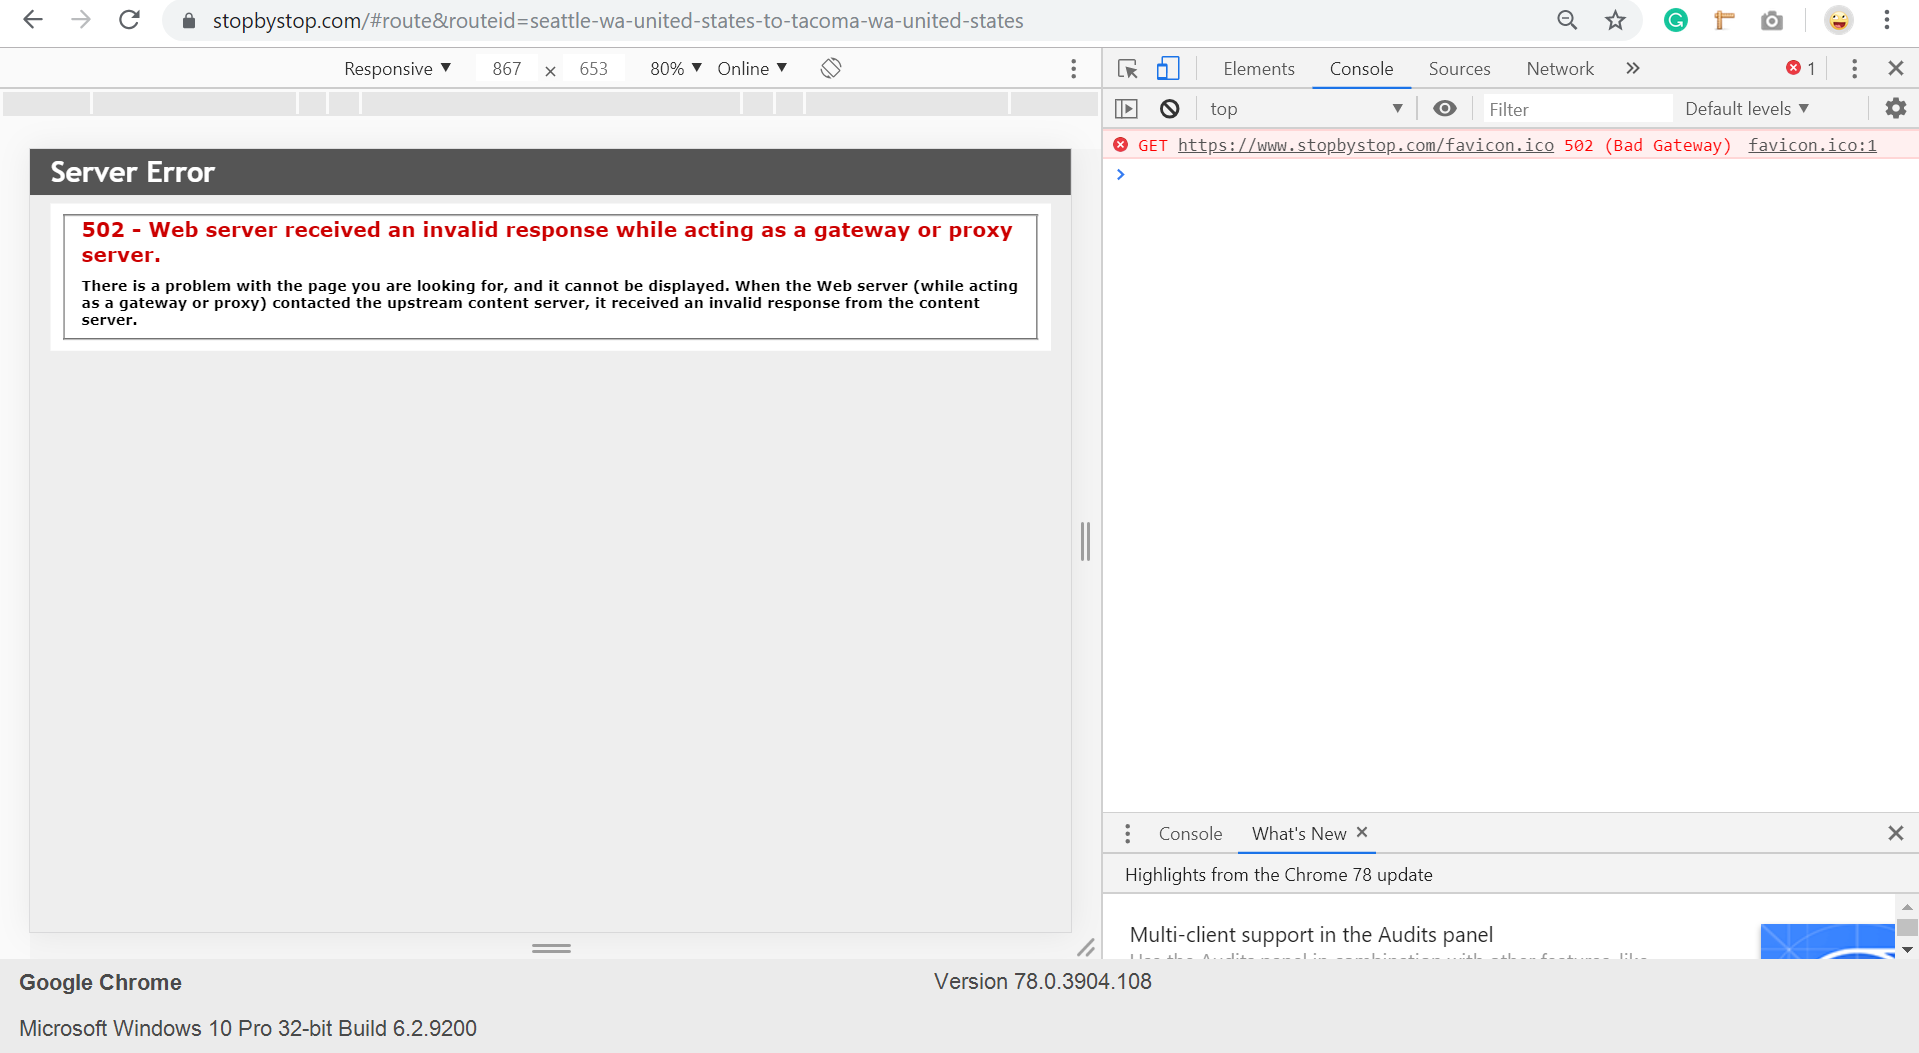Open the favicon.ico:1 source link
Image resolution: width=1919 pixels, height=1053 pixels.
pyautogui.click(x=1812, y=145)
